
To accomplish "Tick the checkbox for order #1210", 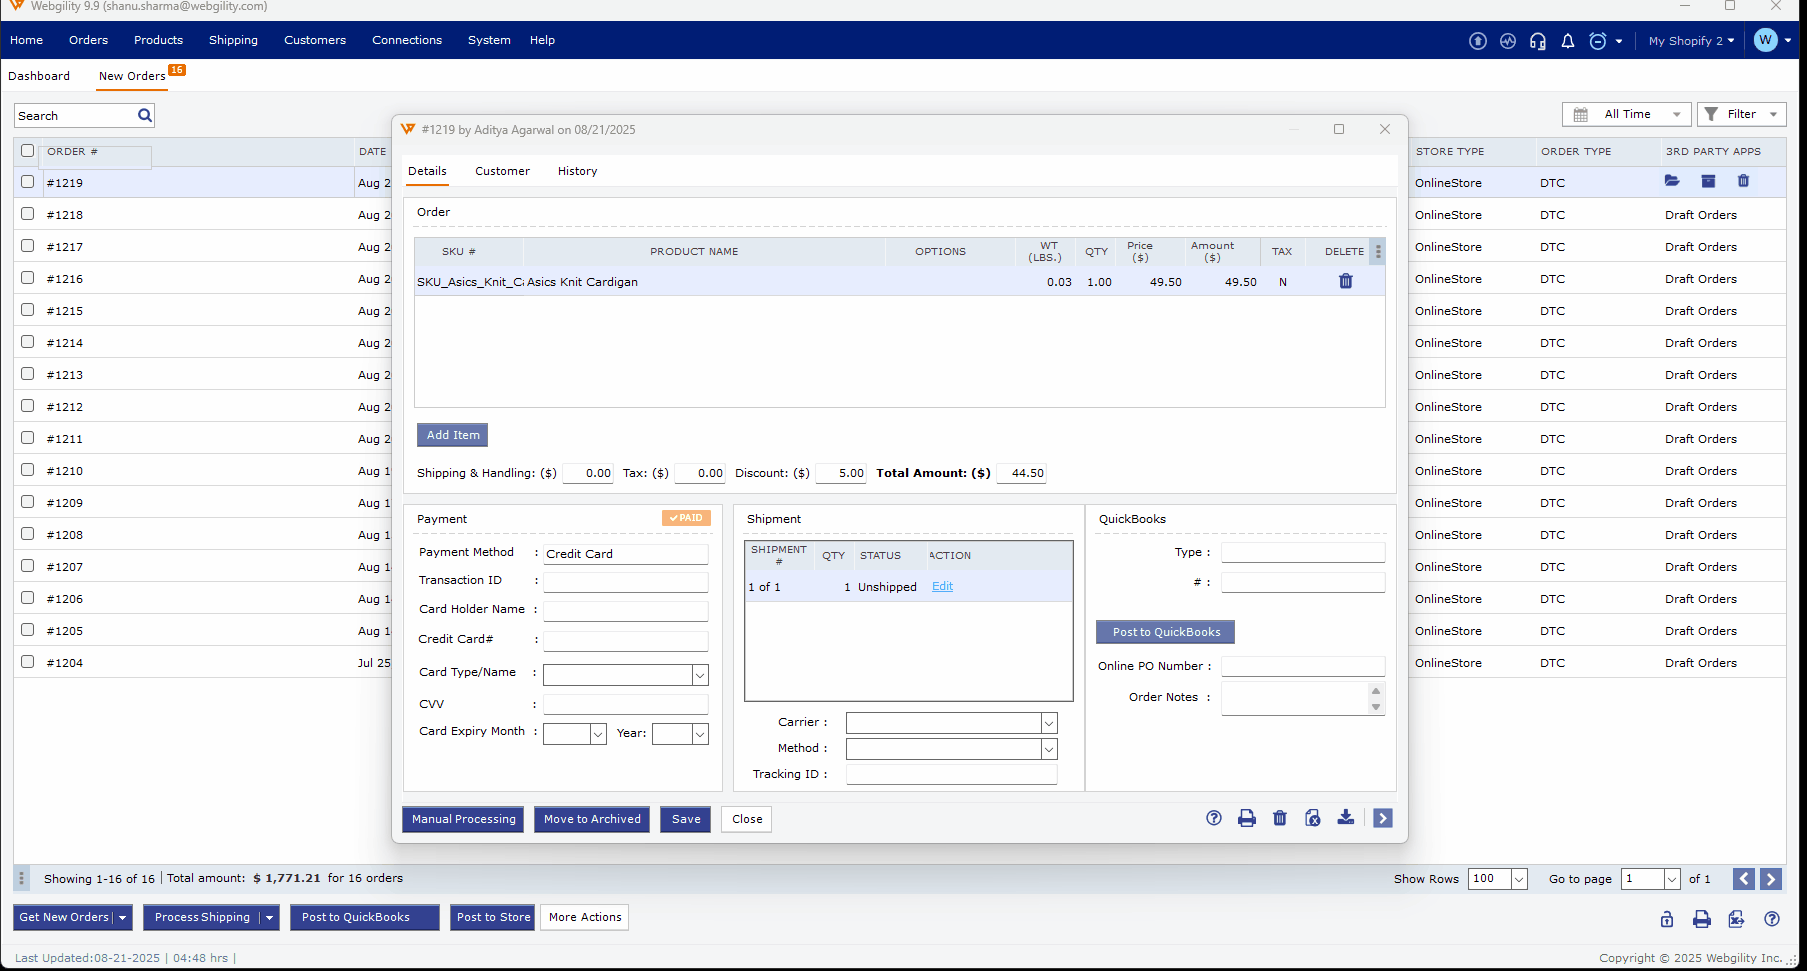I will 28,470.
